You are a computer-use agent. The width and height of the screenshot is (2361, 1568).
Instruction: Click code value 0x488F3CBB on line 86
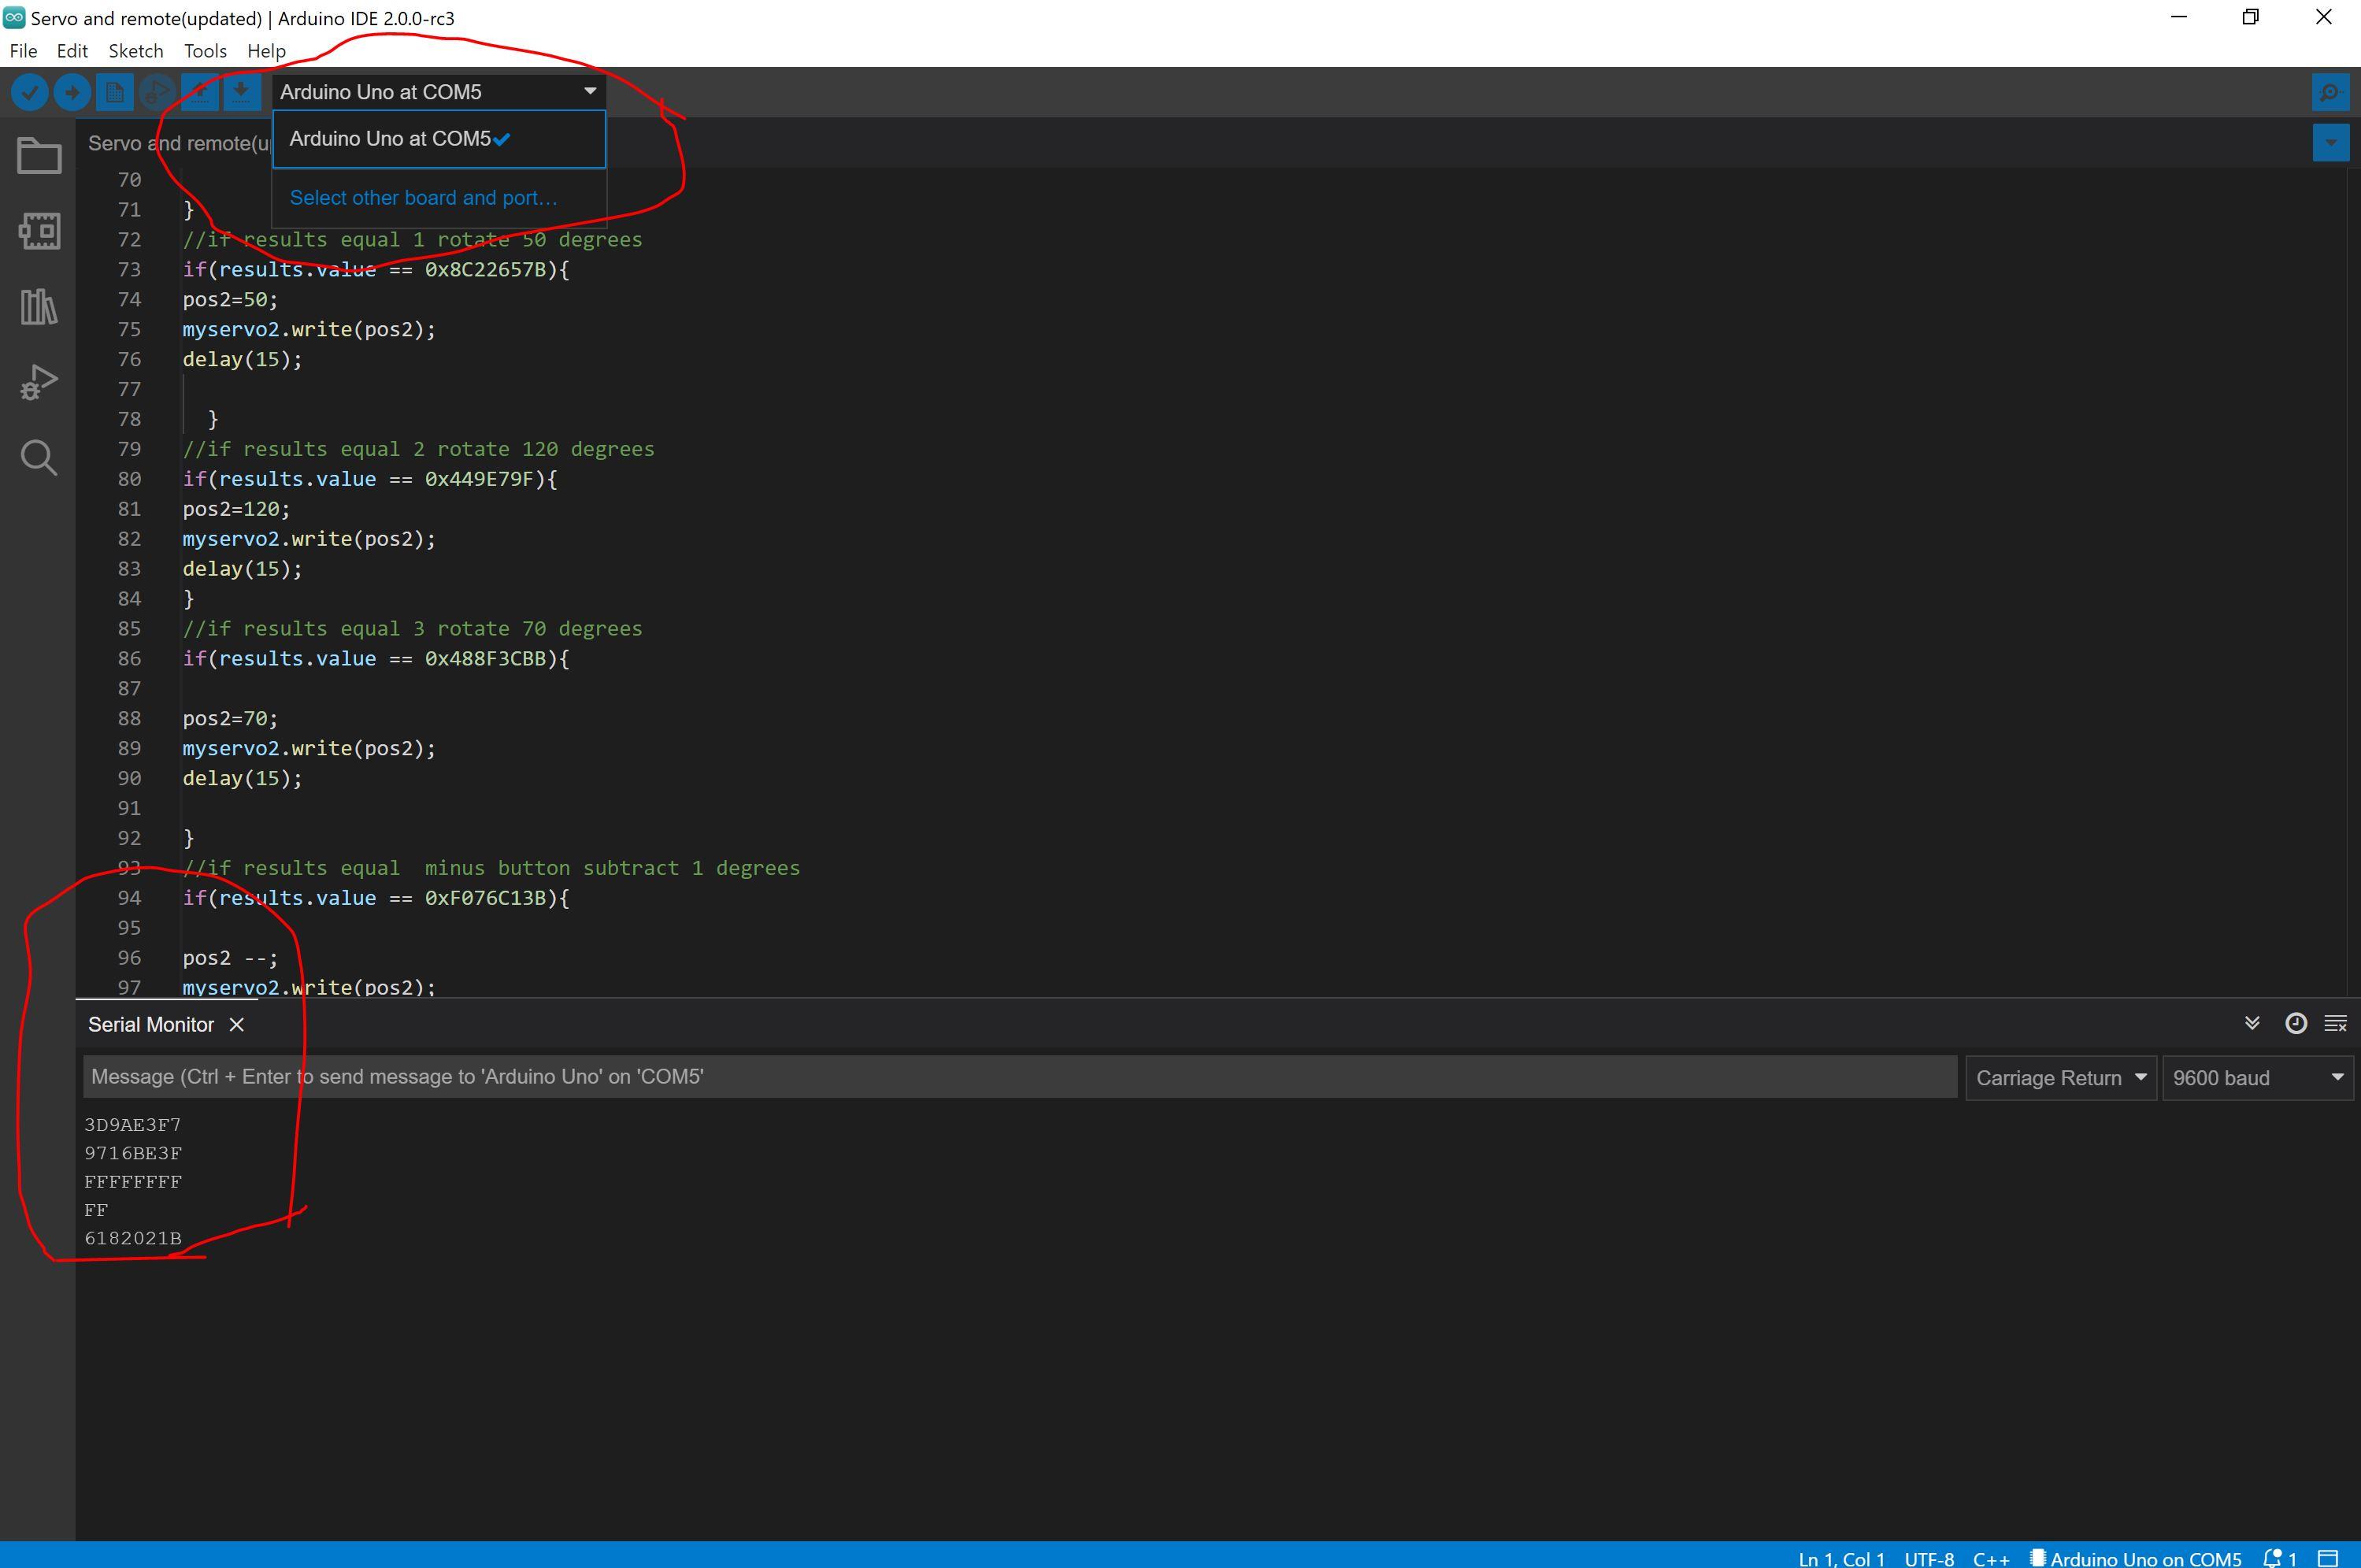(x=485, y=659)
